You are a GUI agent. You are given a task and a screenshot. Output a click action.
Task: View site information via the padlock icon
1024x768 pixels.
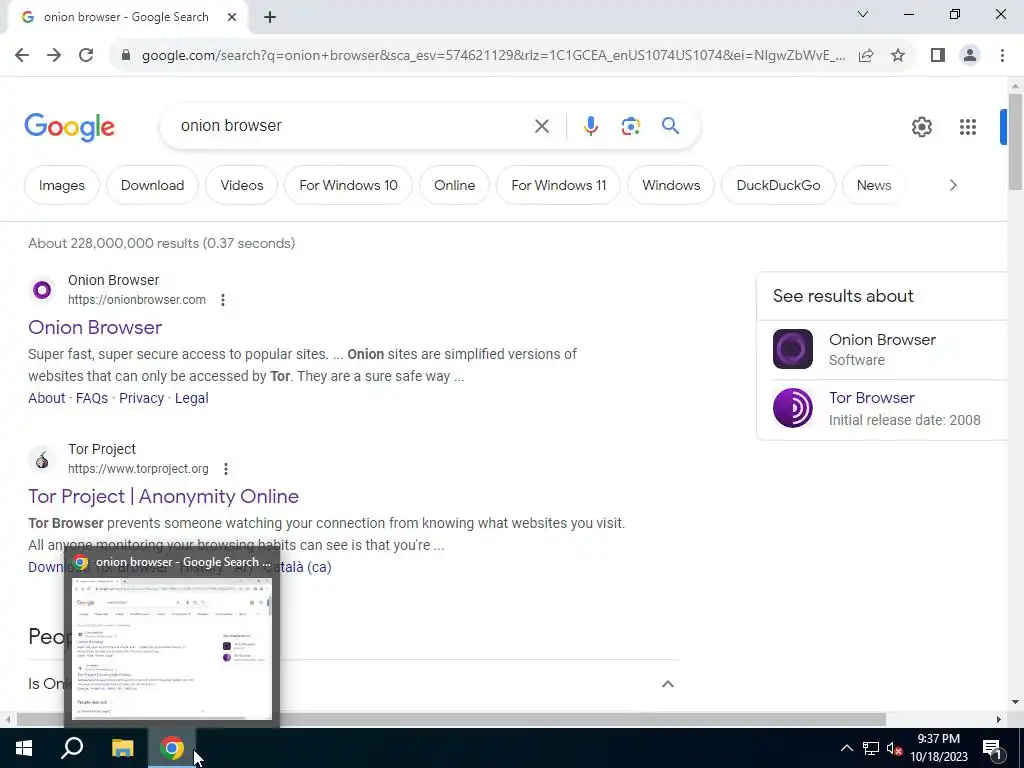pos(126,55)
